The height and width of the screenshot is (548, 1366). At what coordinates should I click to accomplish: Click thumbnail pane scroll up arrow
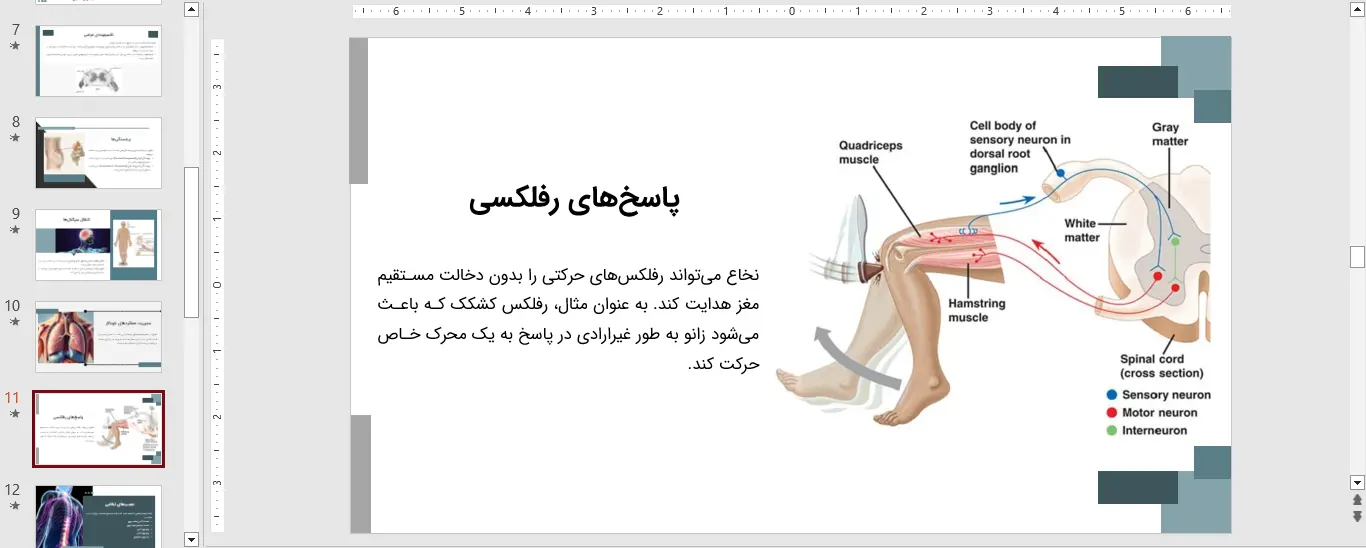pyautogui.click(x=192, y=10)
